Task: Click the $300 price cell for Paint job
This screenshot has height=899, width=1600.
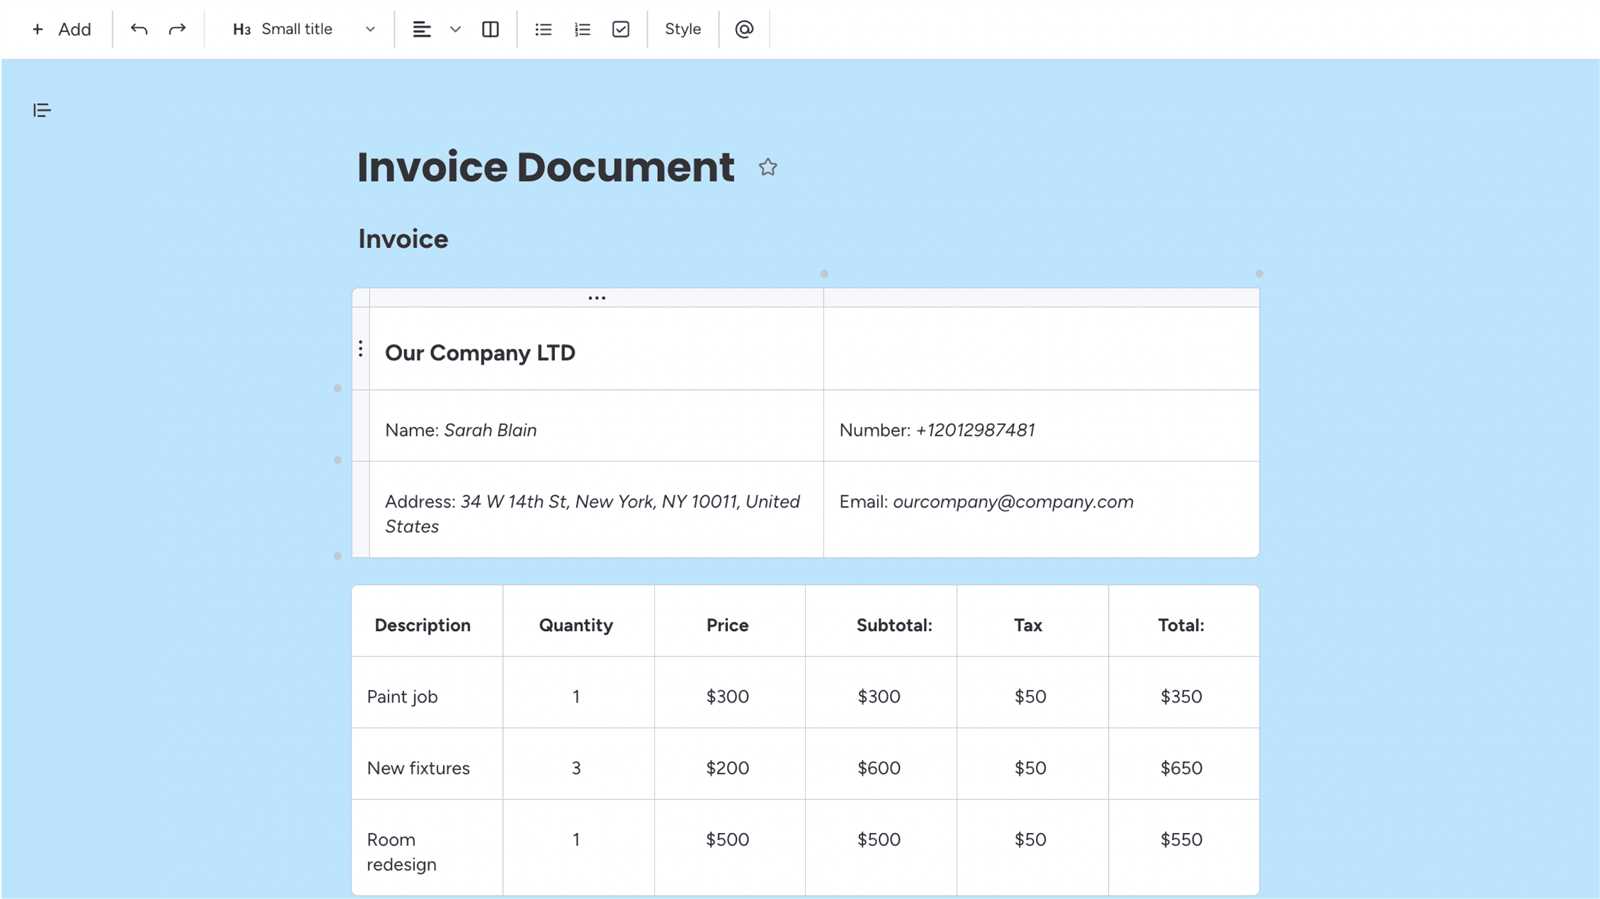Action: tap(730, 693)
